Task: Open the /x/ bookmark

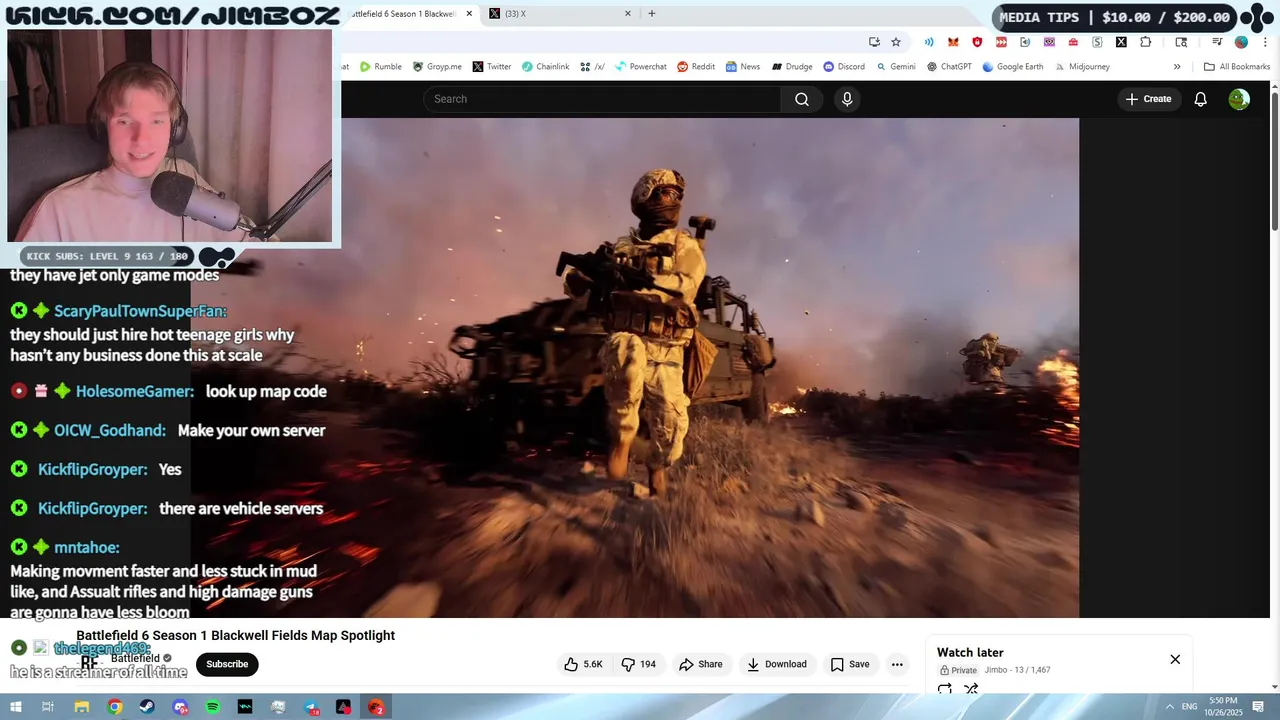Action: click(x=592, y=67)
